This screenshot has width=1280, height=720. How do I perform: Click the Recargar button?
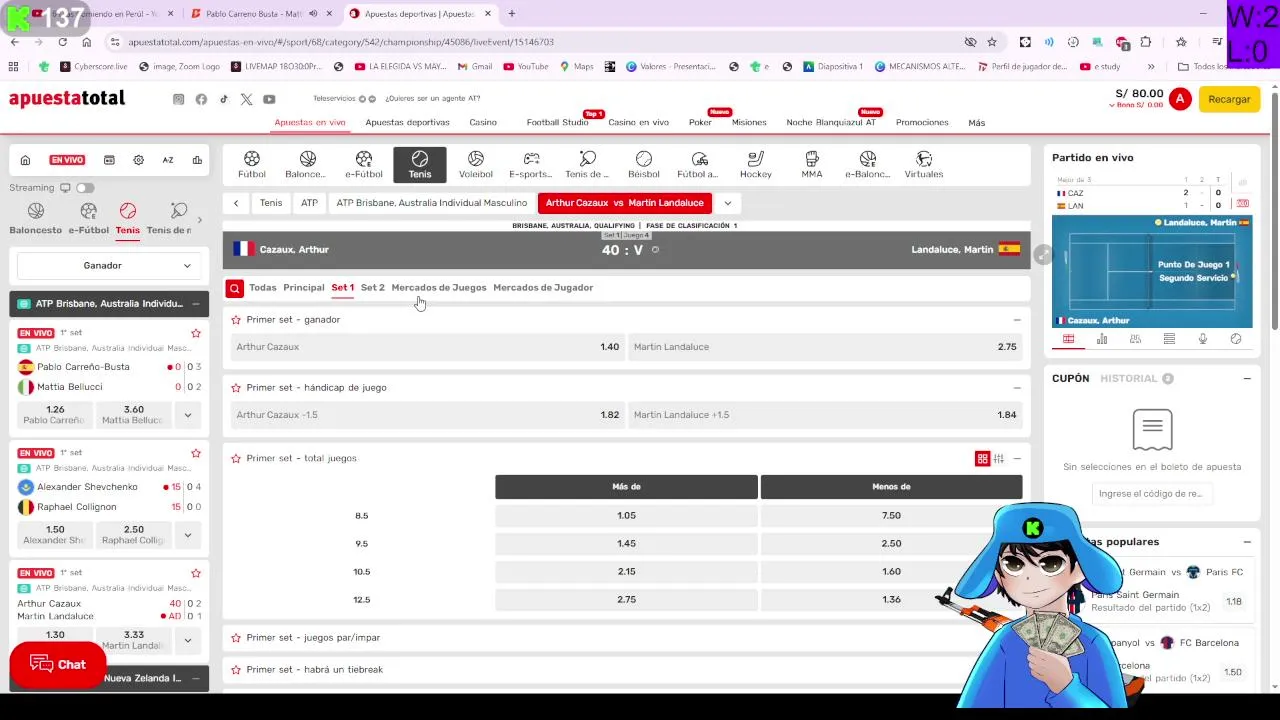coord(1229,99)
